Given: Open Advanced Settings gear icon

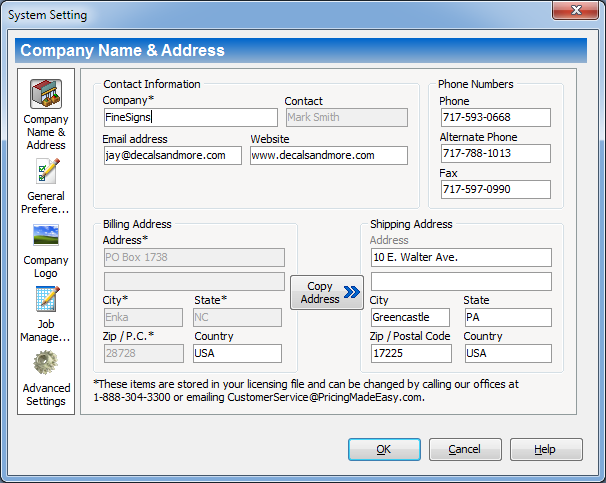Looking at the screenshot, I should [46, 362].
